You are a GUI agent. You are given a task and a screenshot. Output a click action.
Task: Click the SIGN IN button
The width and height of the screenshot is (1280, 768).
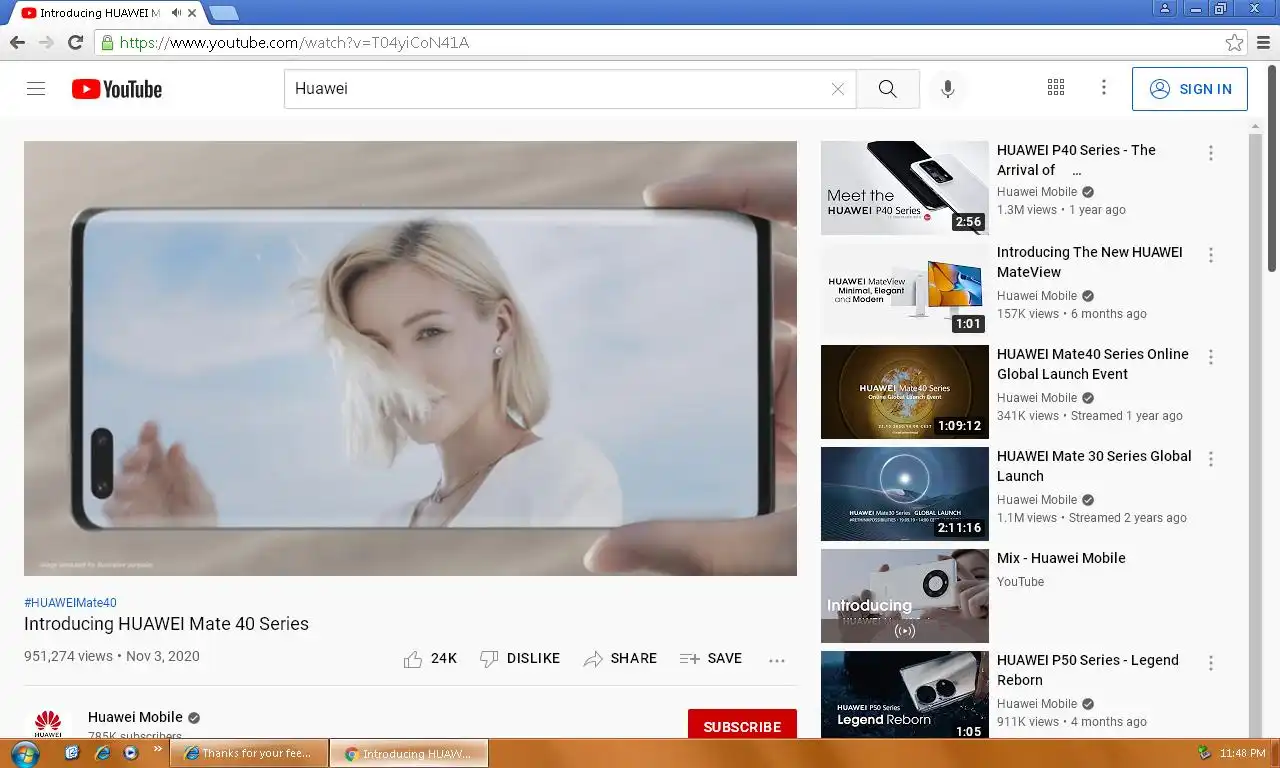point(1190,89)
